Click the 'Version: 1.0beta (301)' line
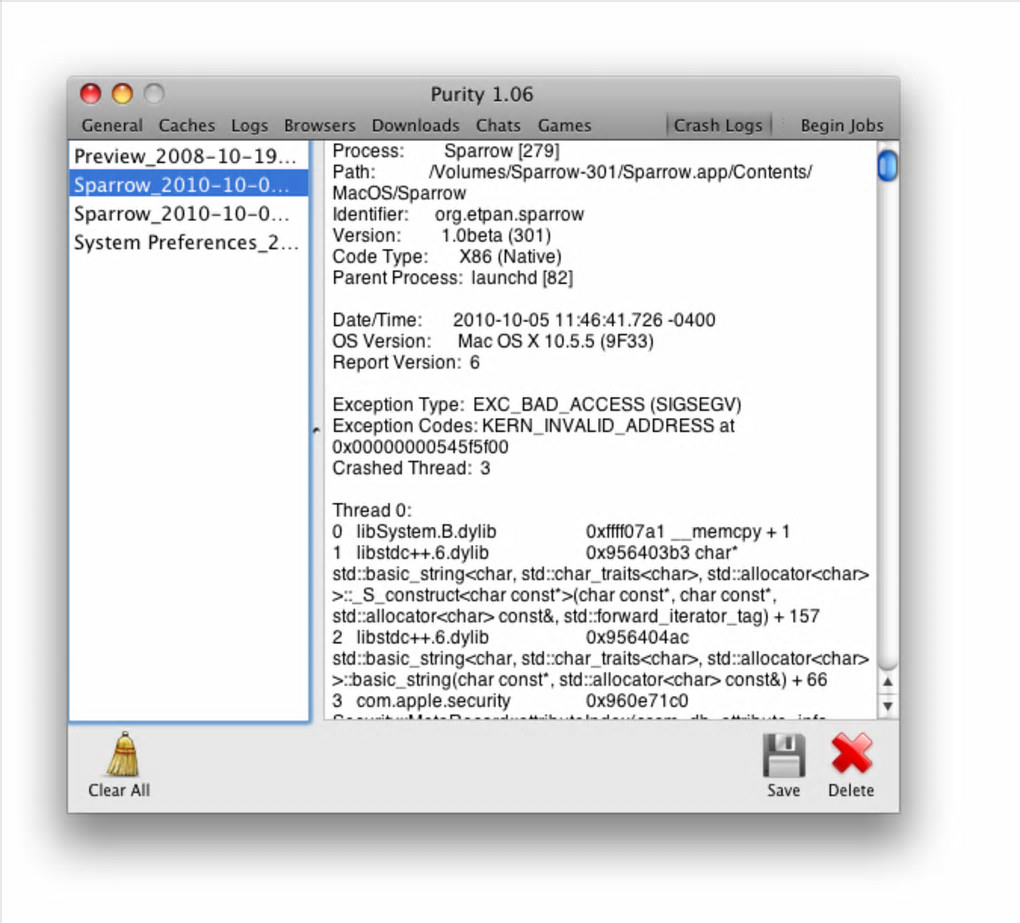 pos(442,235)
